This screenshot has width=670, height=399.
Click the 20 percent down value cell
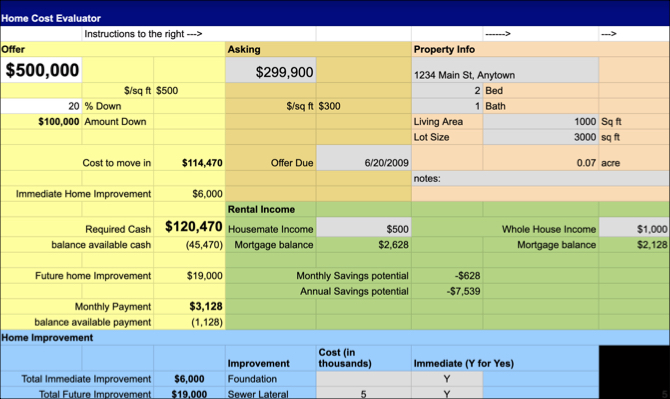click(41, 106)
